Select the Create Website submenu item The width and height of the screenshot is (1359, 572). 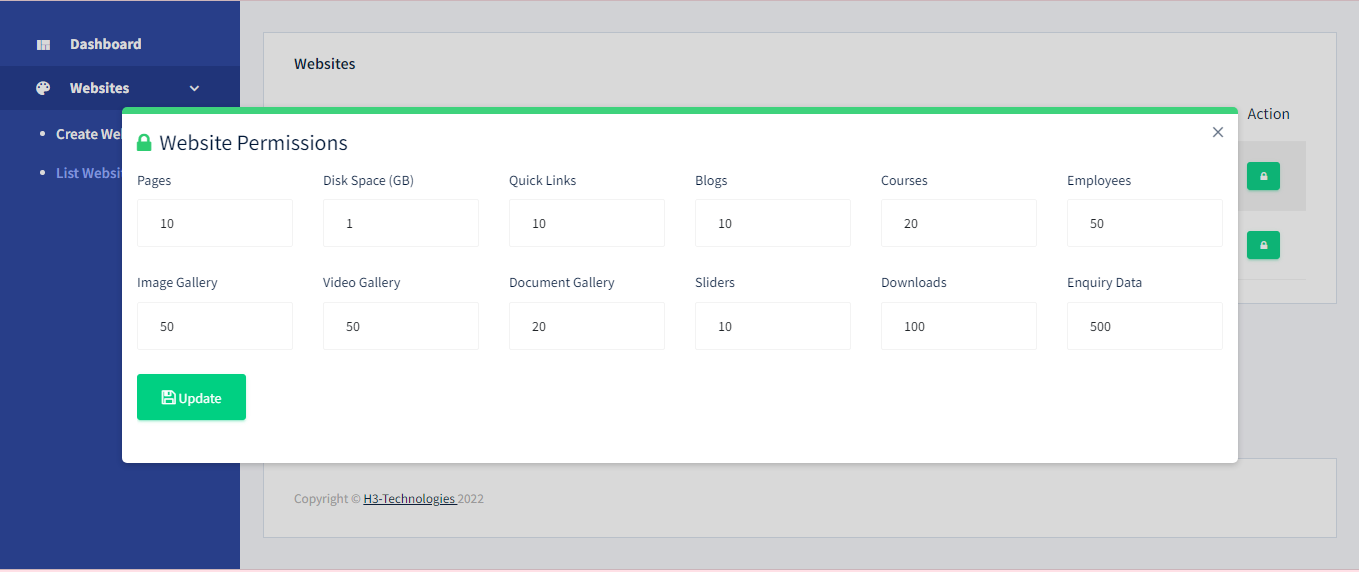click(89, 134)
